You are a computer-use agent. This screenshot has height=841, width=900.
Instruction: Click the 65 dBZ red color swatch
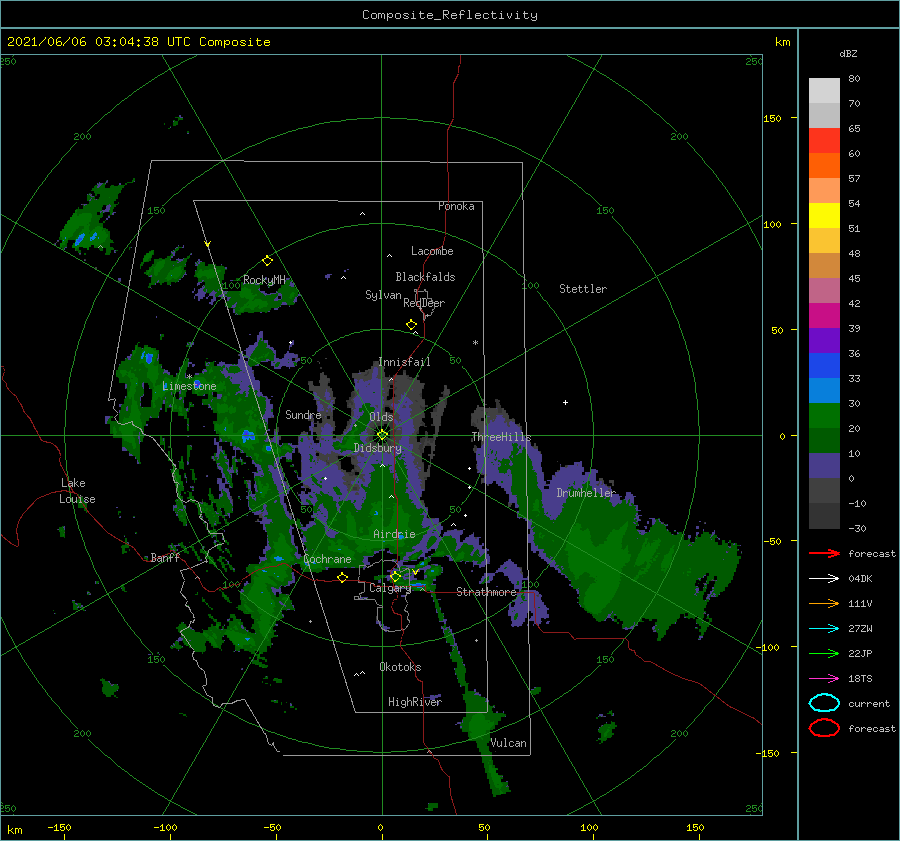click(824, 140)
